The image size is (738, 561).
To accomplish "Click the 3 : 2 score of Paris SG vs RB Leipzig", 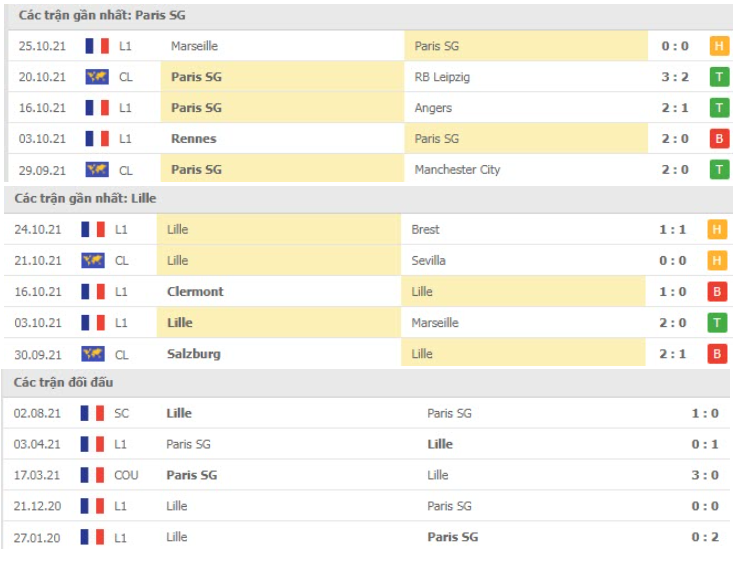I will coord(675,77).
